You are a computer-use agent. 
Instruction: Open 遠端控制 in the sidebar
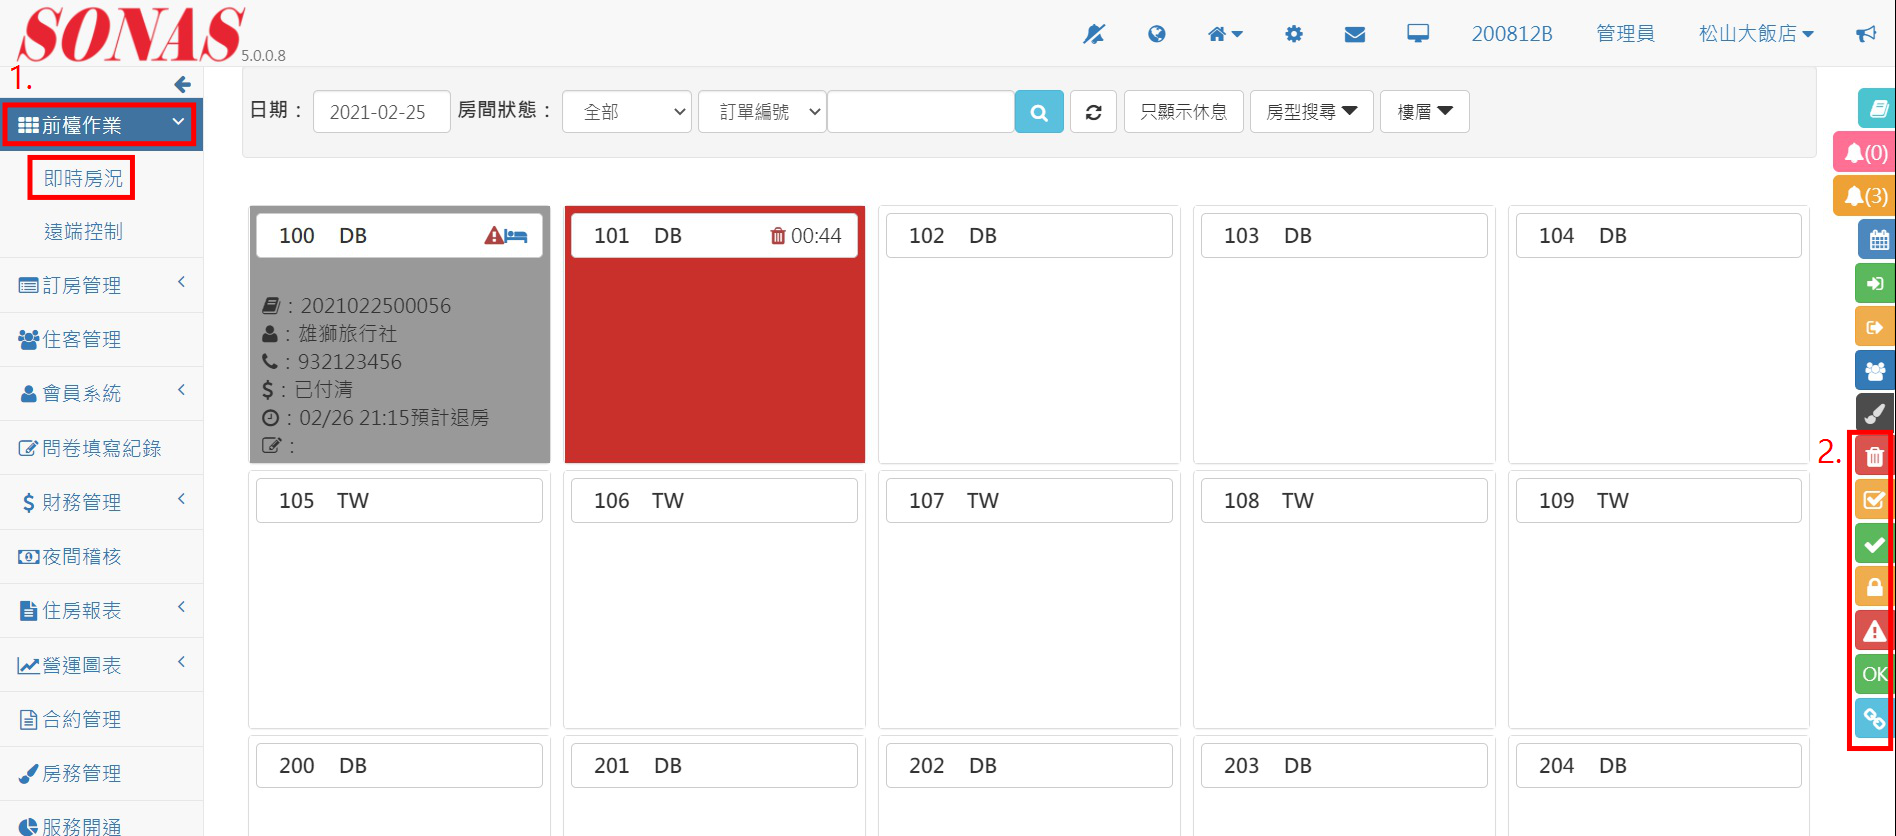(x=83, y=232)
